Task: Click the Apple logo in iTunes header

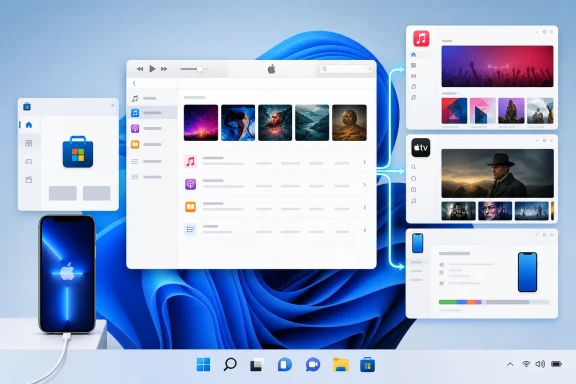Action: 271,69
